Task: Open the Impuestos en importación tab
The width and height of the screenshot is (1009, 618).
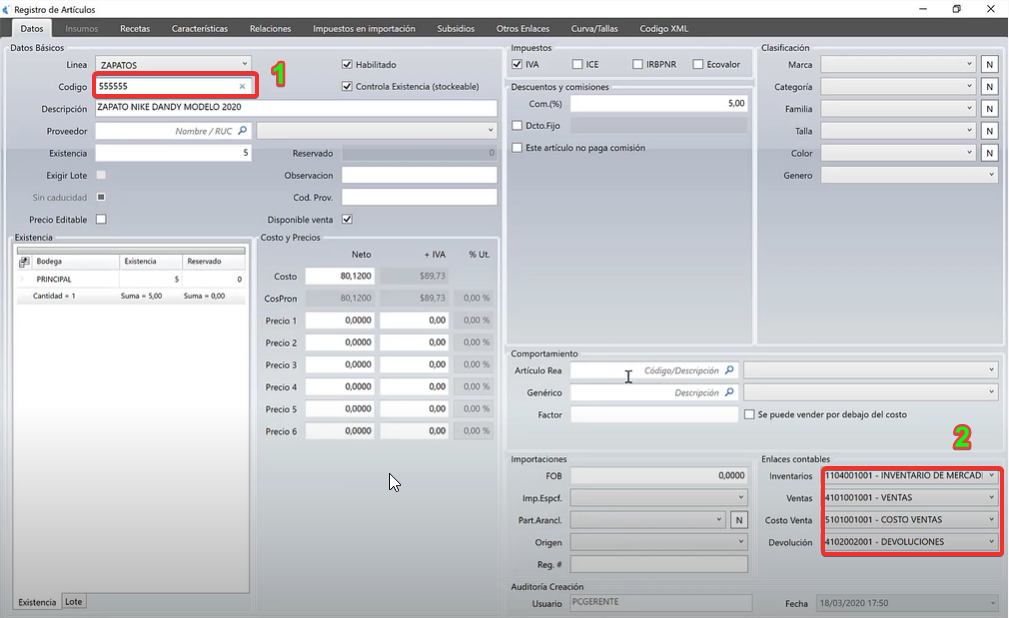Action: tap(364, 28)
